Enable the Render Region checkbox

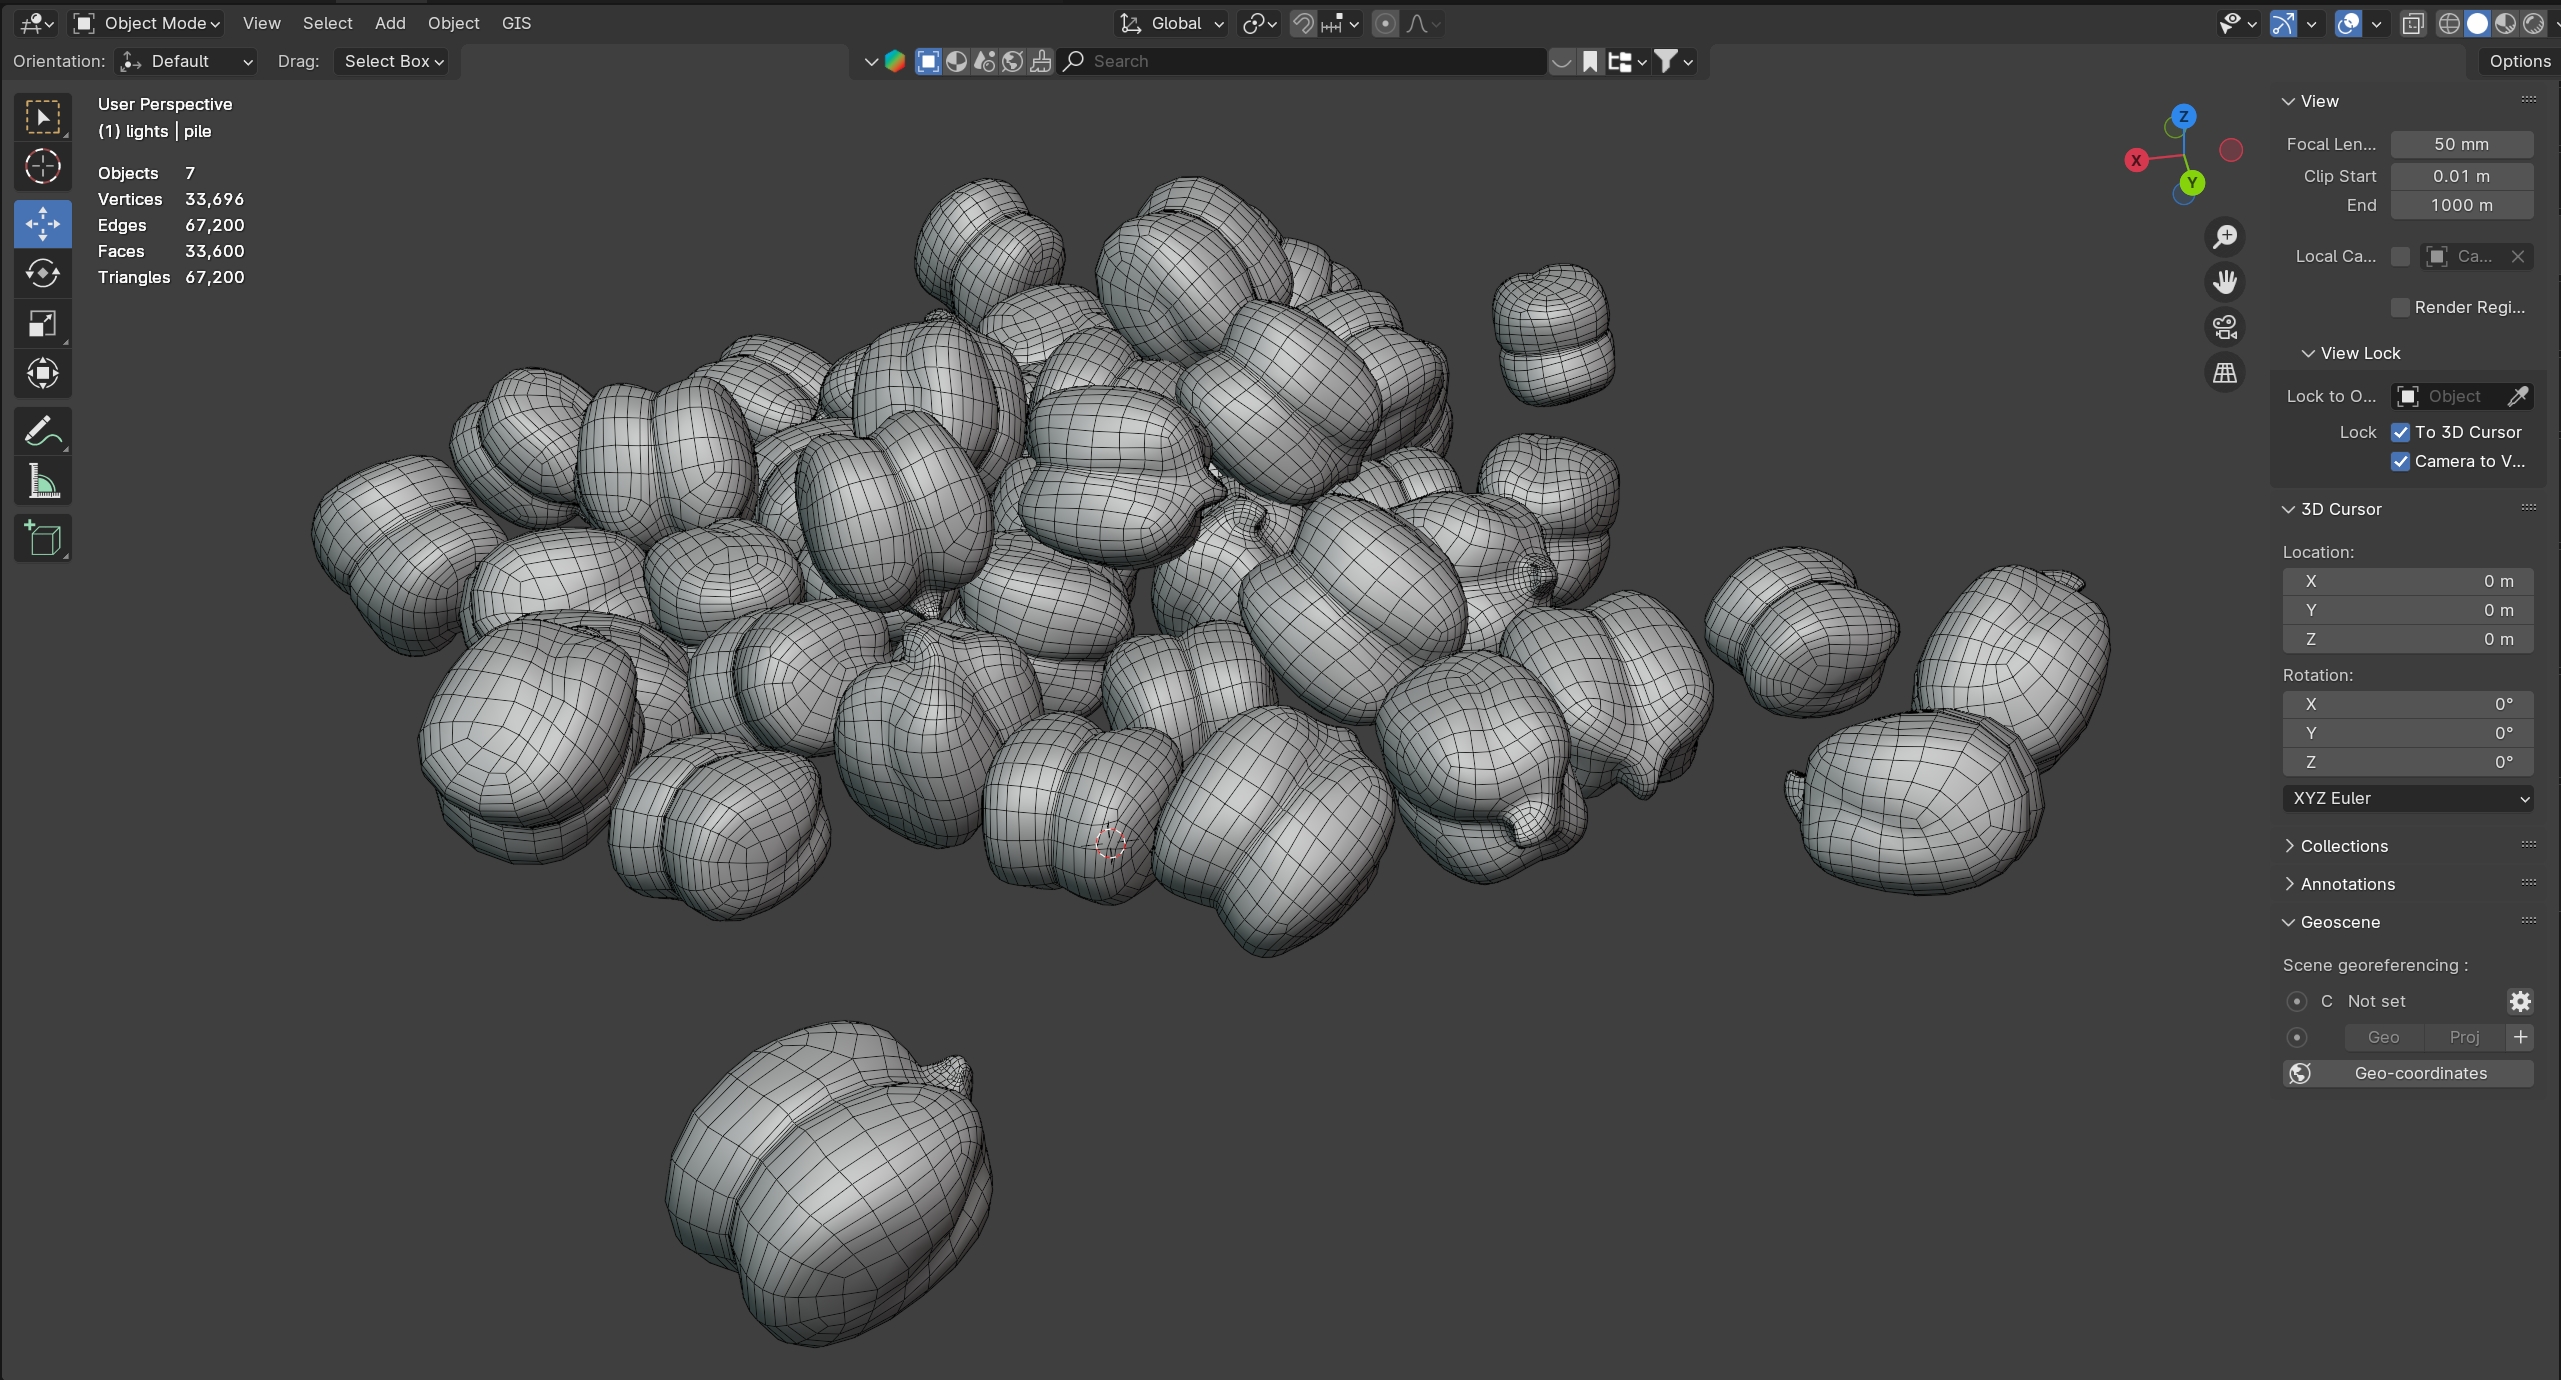pos(2400,307)
